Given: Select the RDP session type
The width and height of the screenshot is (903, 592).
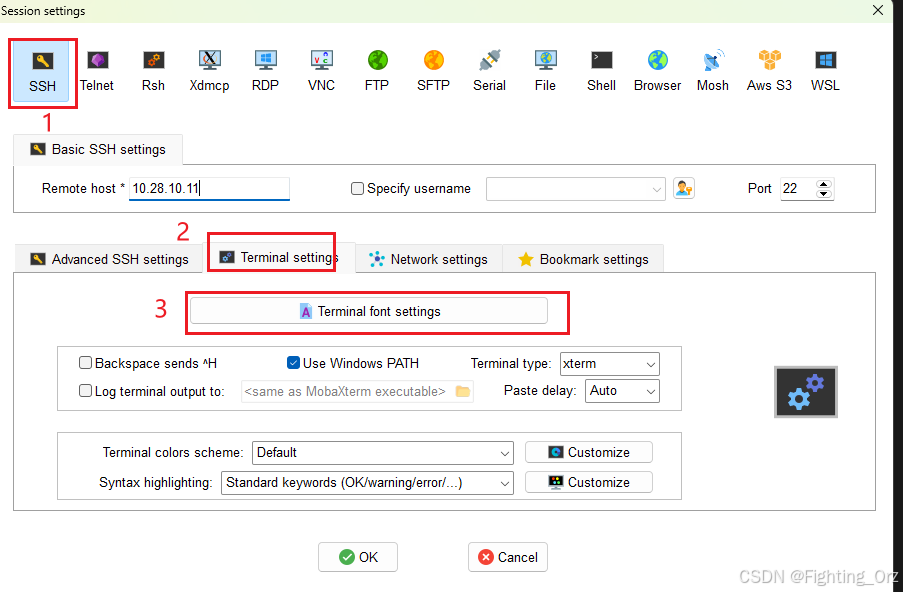Looking at the screenshot, I should click(265, 70).
